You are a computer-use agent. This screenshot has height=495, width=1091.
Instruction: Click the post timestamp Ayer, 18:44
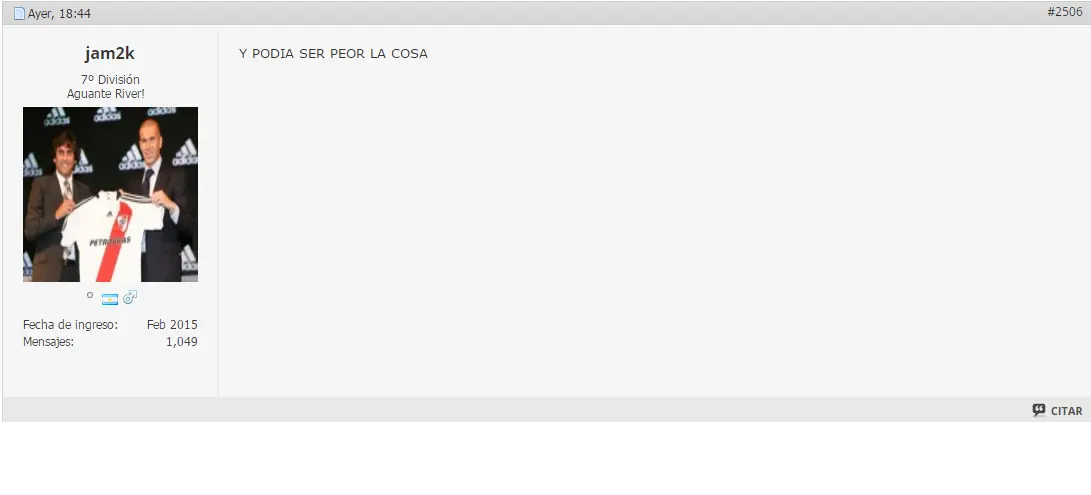[x=59, y=13]
